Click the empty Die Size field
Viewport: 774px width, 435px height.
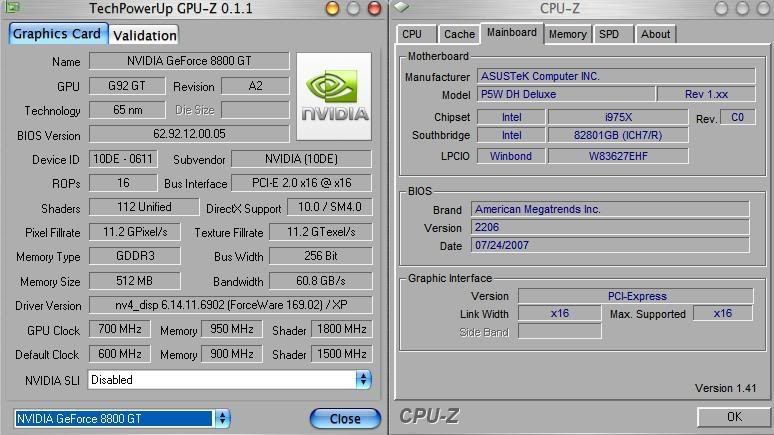coord(255,110)
